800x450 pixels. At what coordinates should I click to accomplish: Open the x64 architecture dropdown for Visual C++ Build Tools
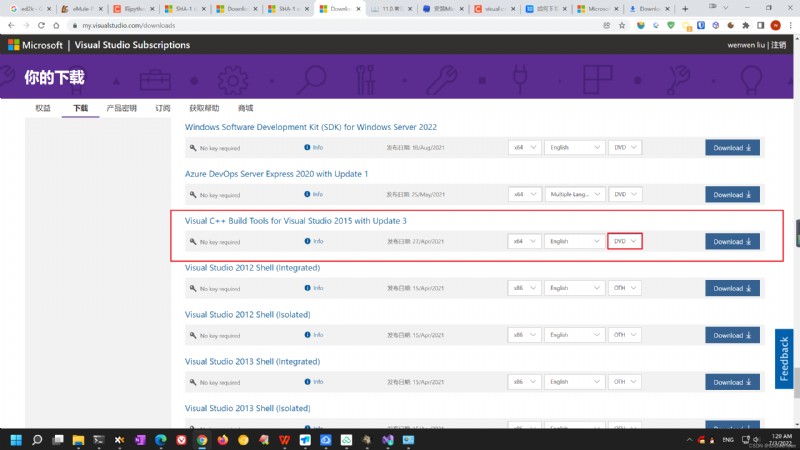[524, 241]
